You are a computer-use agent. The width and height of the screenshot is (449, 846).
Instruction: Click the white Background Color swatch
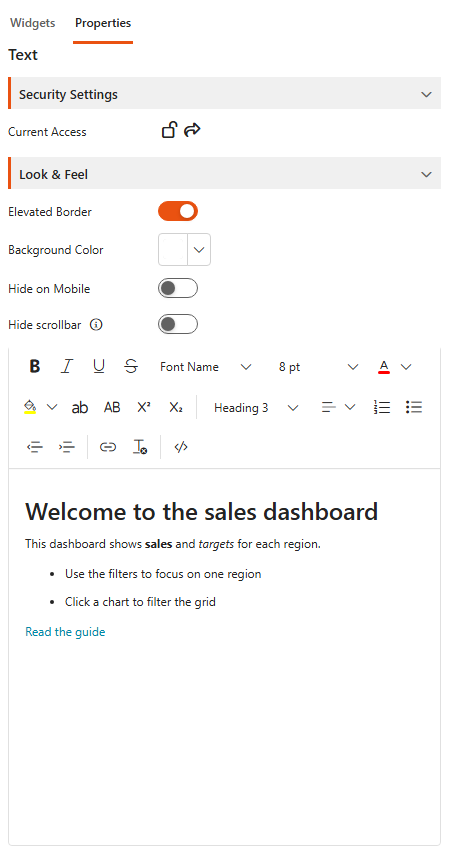tap(173, 249)
